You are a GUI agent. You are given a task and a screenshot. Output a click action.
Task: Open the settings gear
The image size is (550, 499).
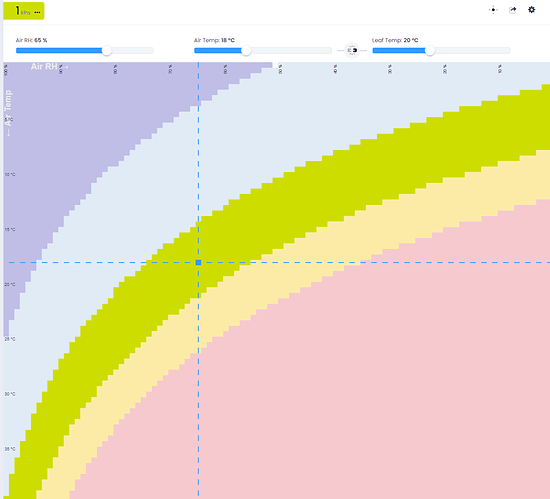pyautogui.click(x=531, y=9)
